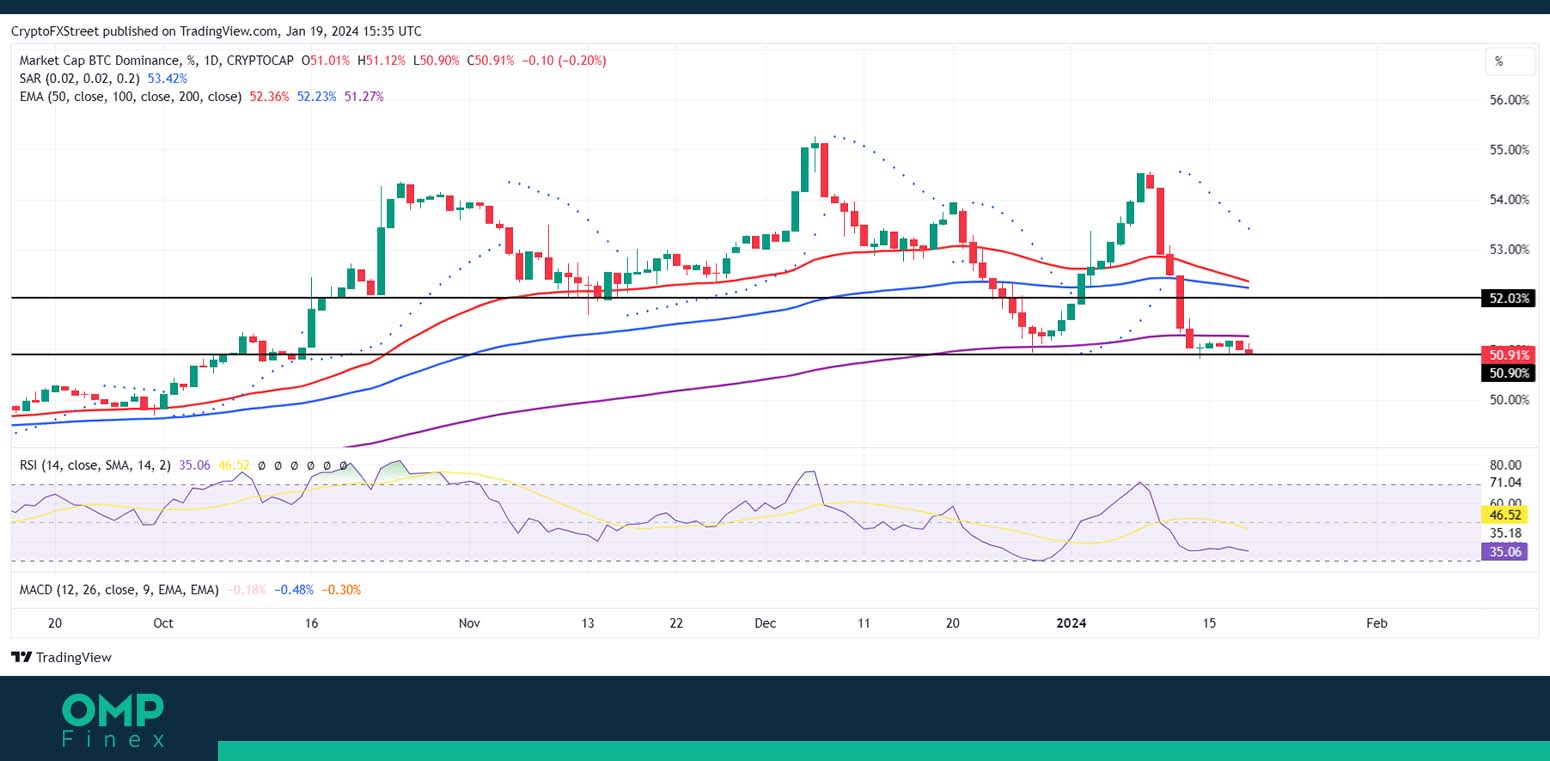Click the 16 date label on time axis

(x=311, y=623)
